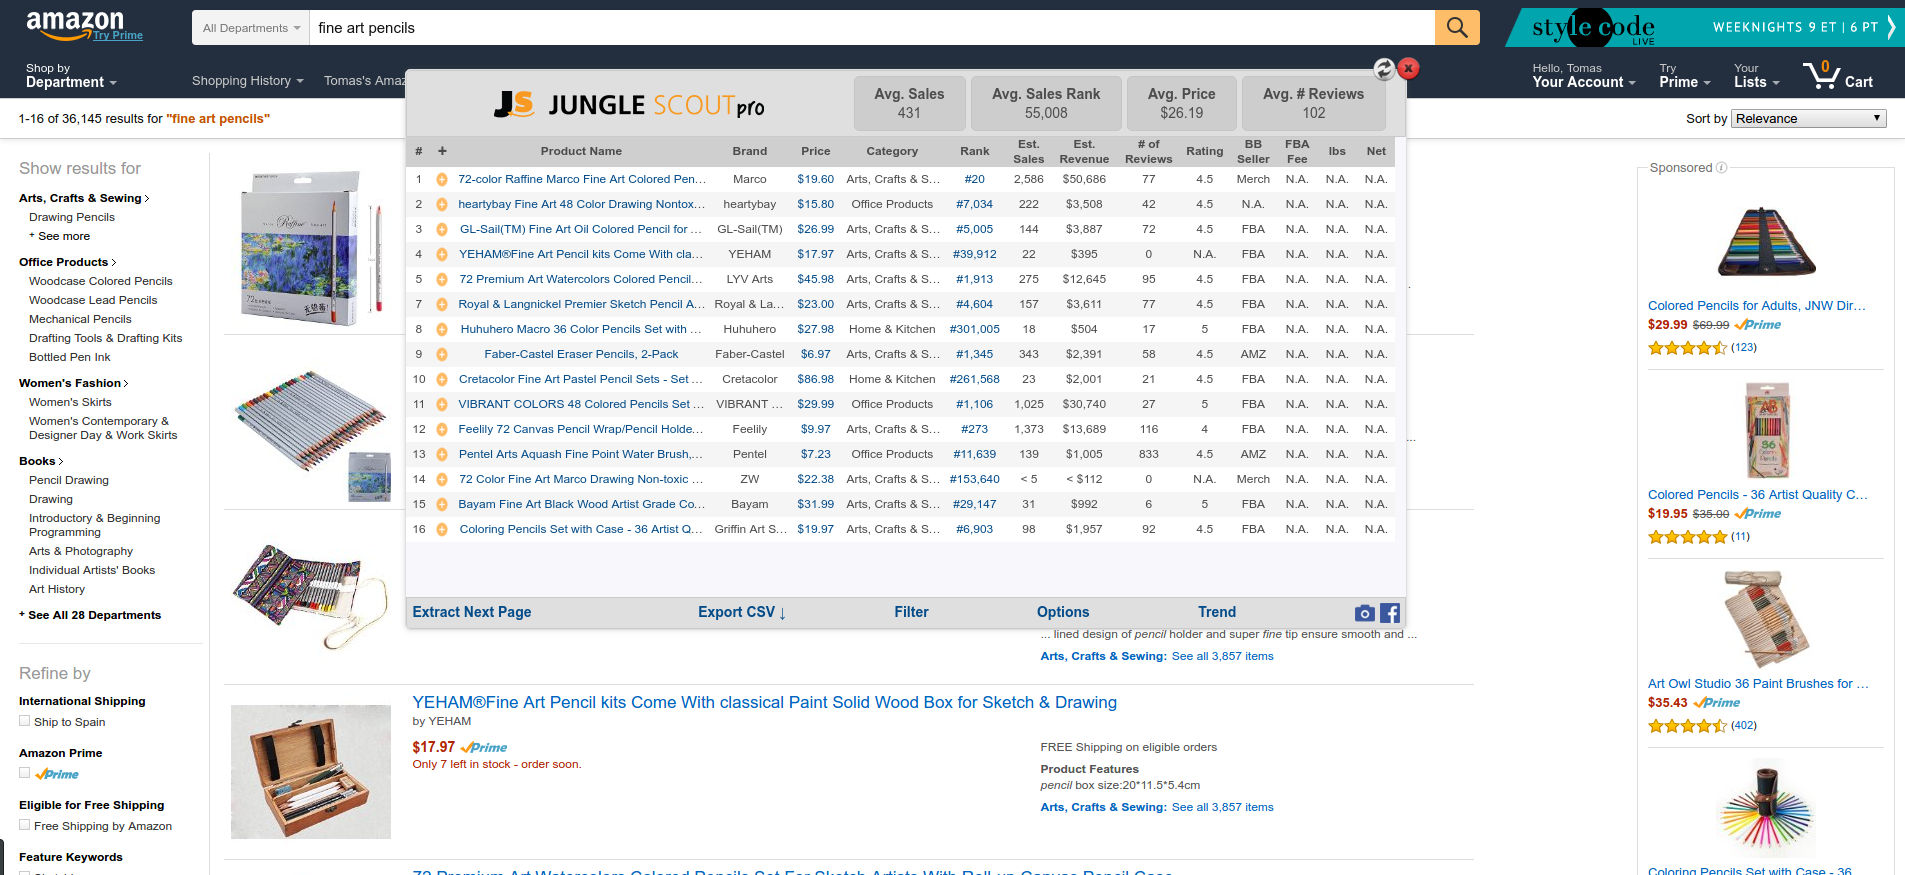
Task: Open Options in Jungle Scout footer
Action: (1063, 612)
